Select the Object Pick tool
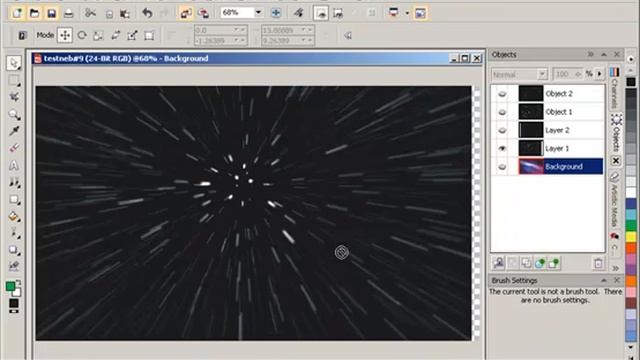This screenshot has height=360, width=640. coord(14,63)
